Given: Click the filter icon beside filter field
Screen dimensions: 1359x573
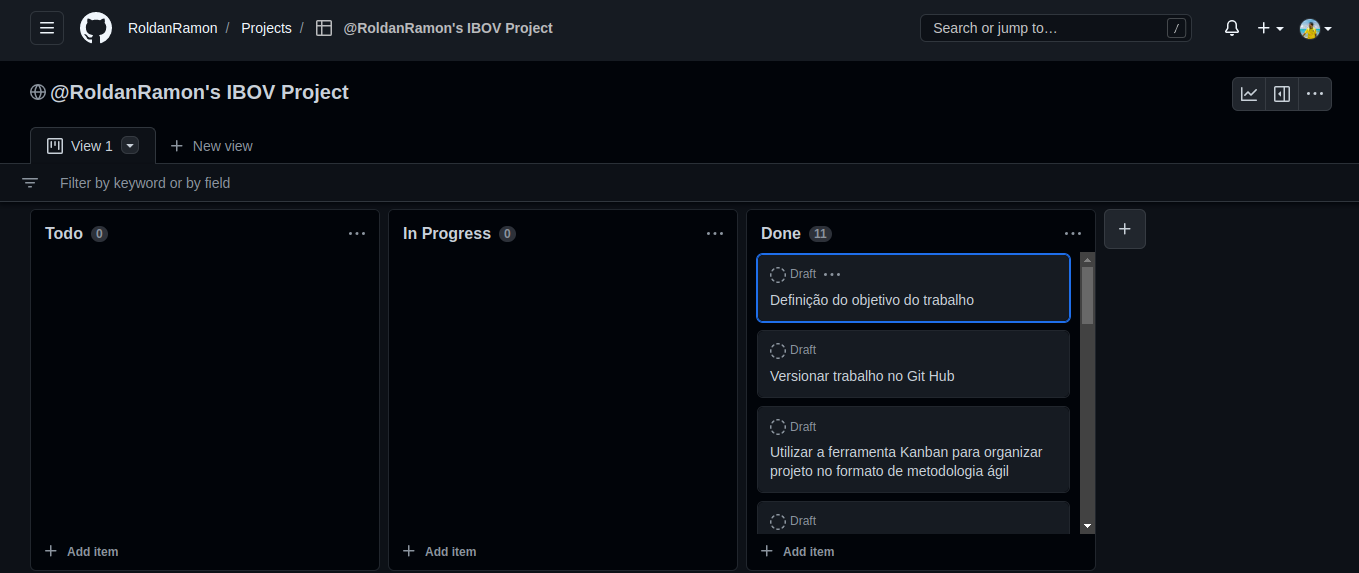Looking at the screenshot, I should tap(30, 183).
